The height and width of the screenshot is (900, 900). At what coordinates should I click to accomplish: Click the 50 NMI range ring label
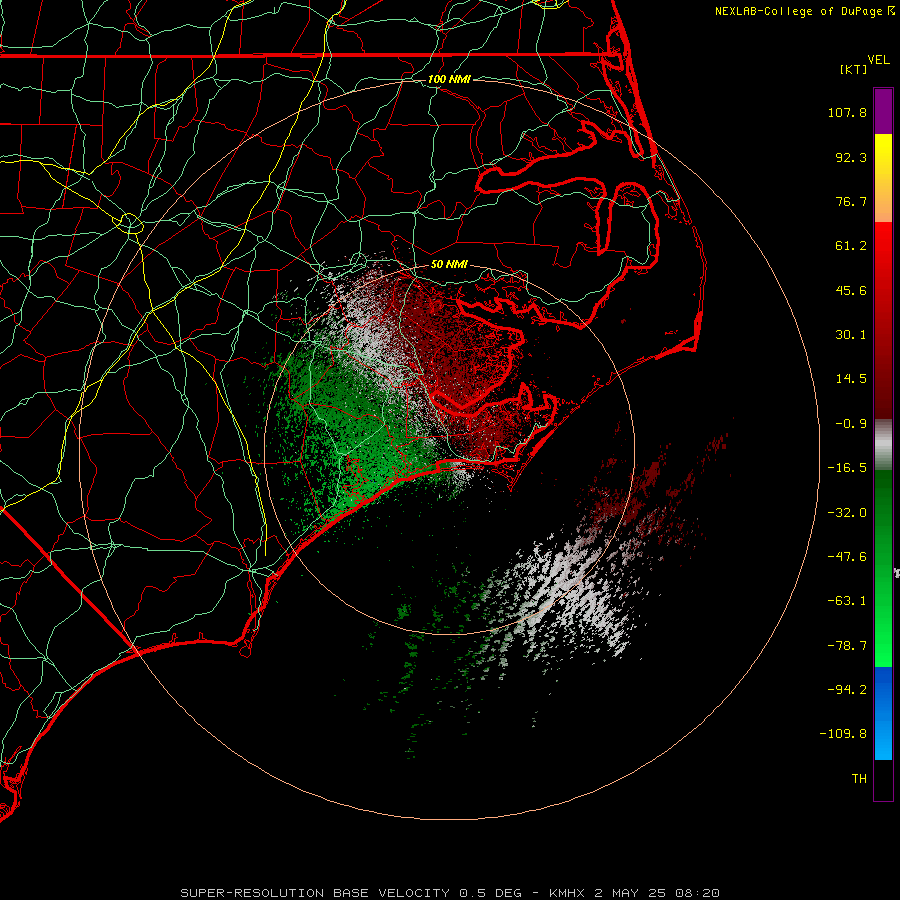point(449,265)
